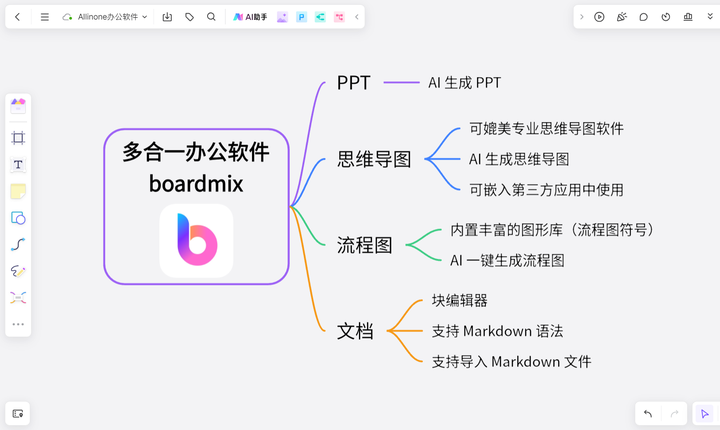Collapse the AI toolbar with left chevron

tap(357, 17)
